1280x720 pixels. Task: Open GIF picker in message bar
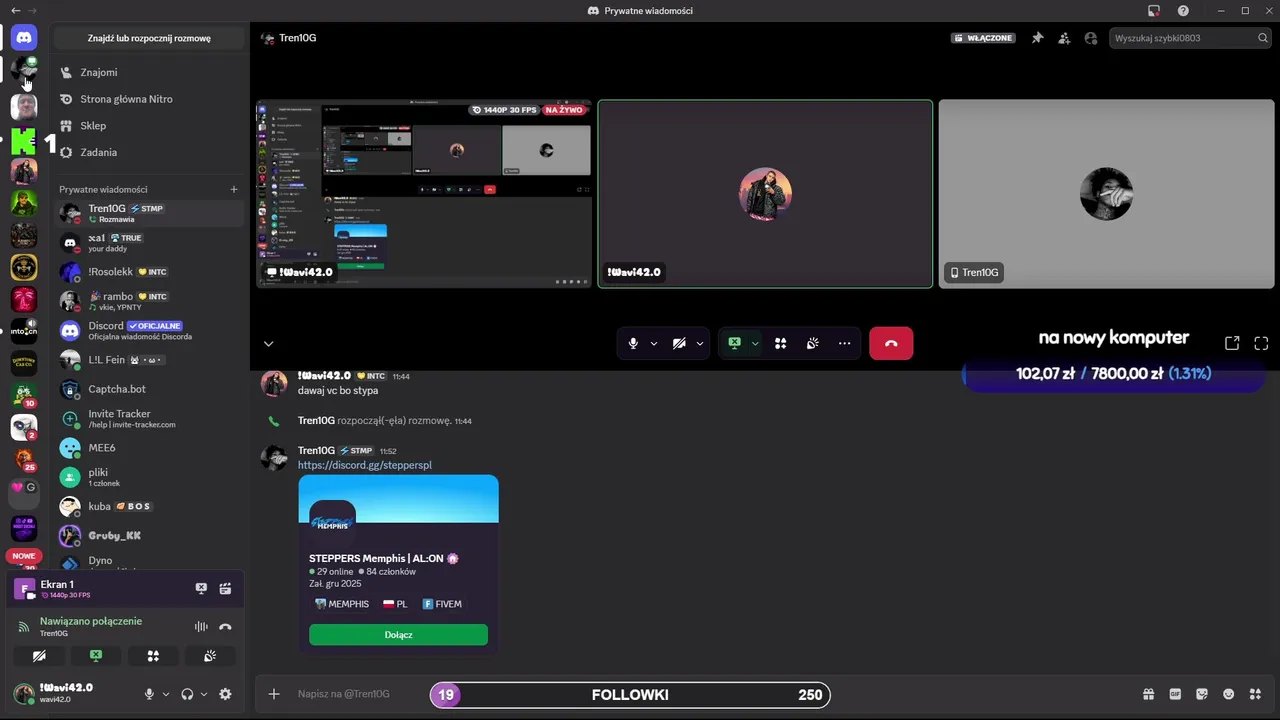(x=1176, y=694)
